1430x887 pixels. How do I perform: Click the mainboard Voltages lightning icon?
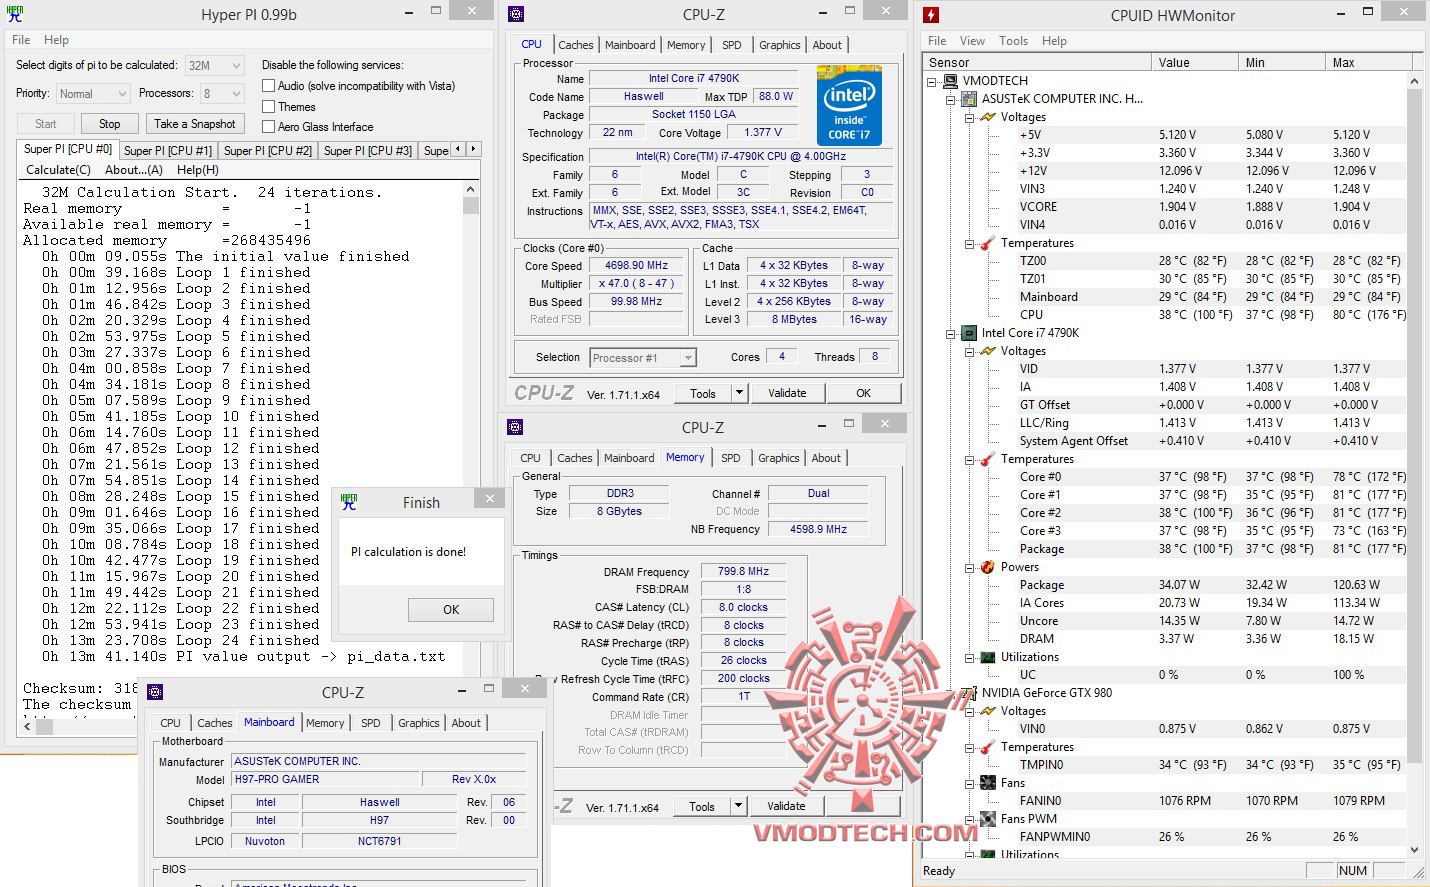point(988,117)
